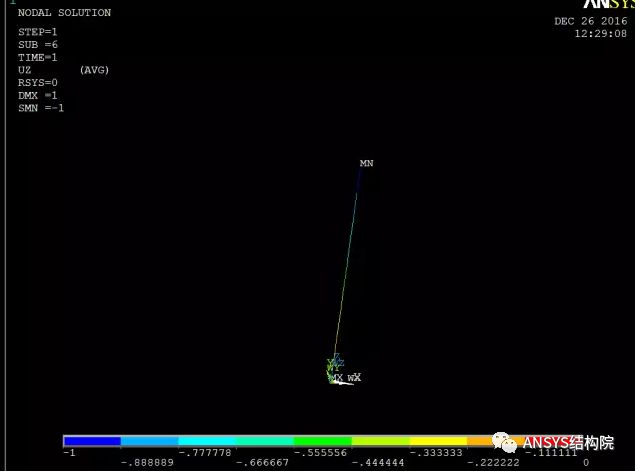Click the DEC 26 2016 date stamp
This screenshot has height=472, width=635.
591,21
